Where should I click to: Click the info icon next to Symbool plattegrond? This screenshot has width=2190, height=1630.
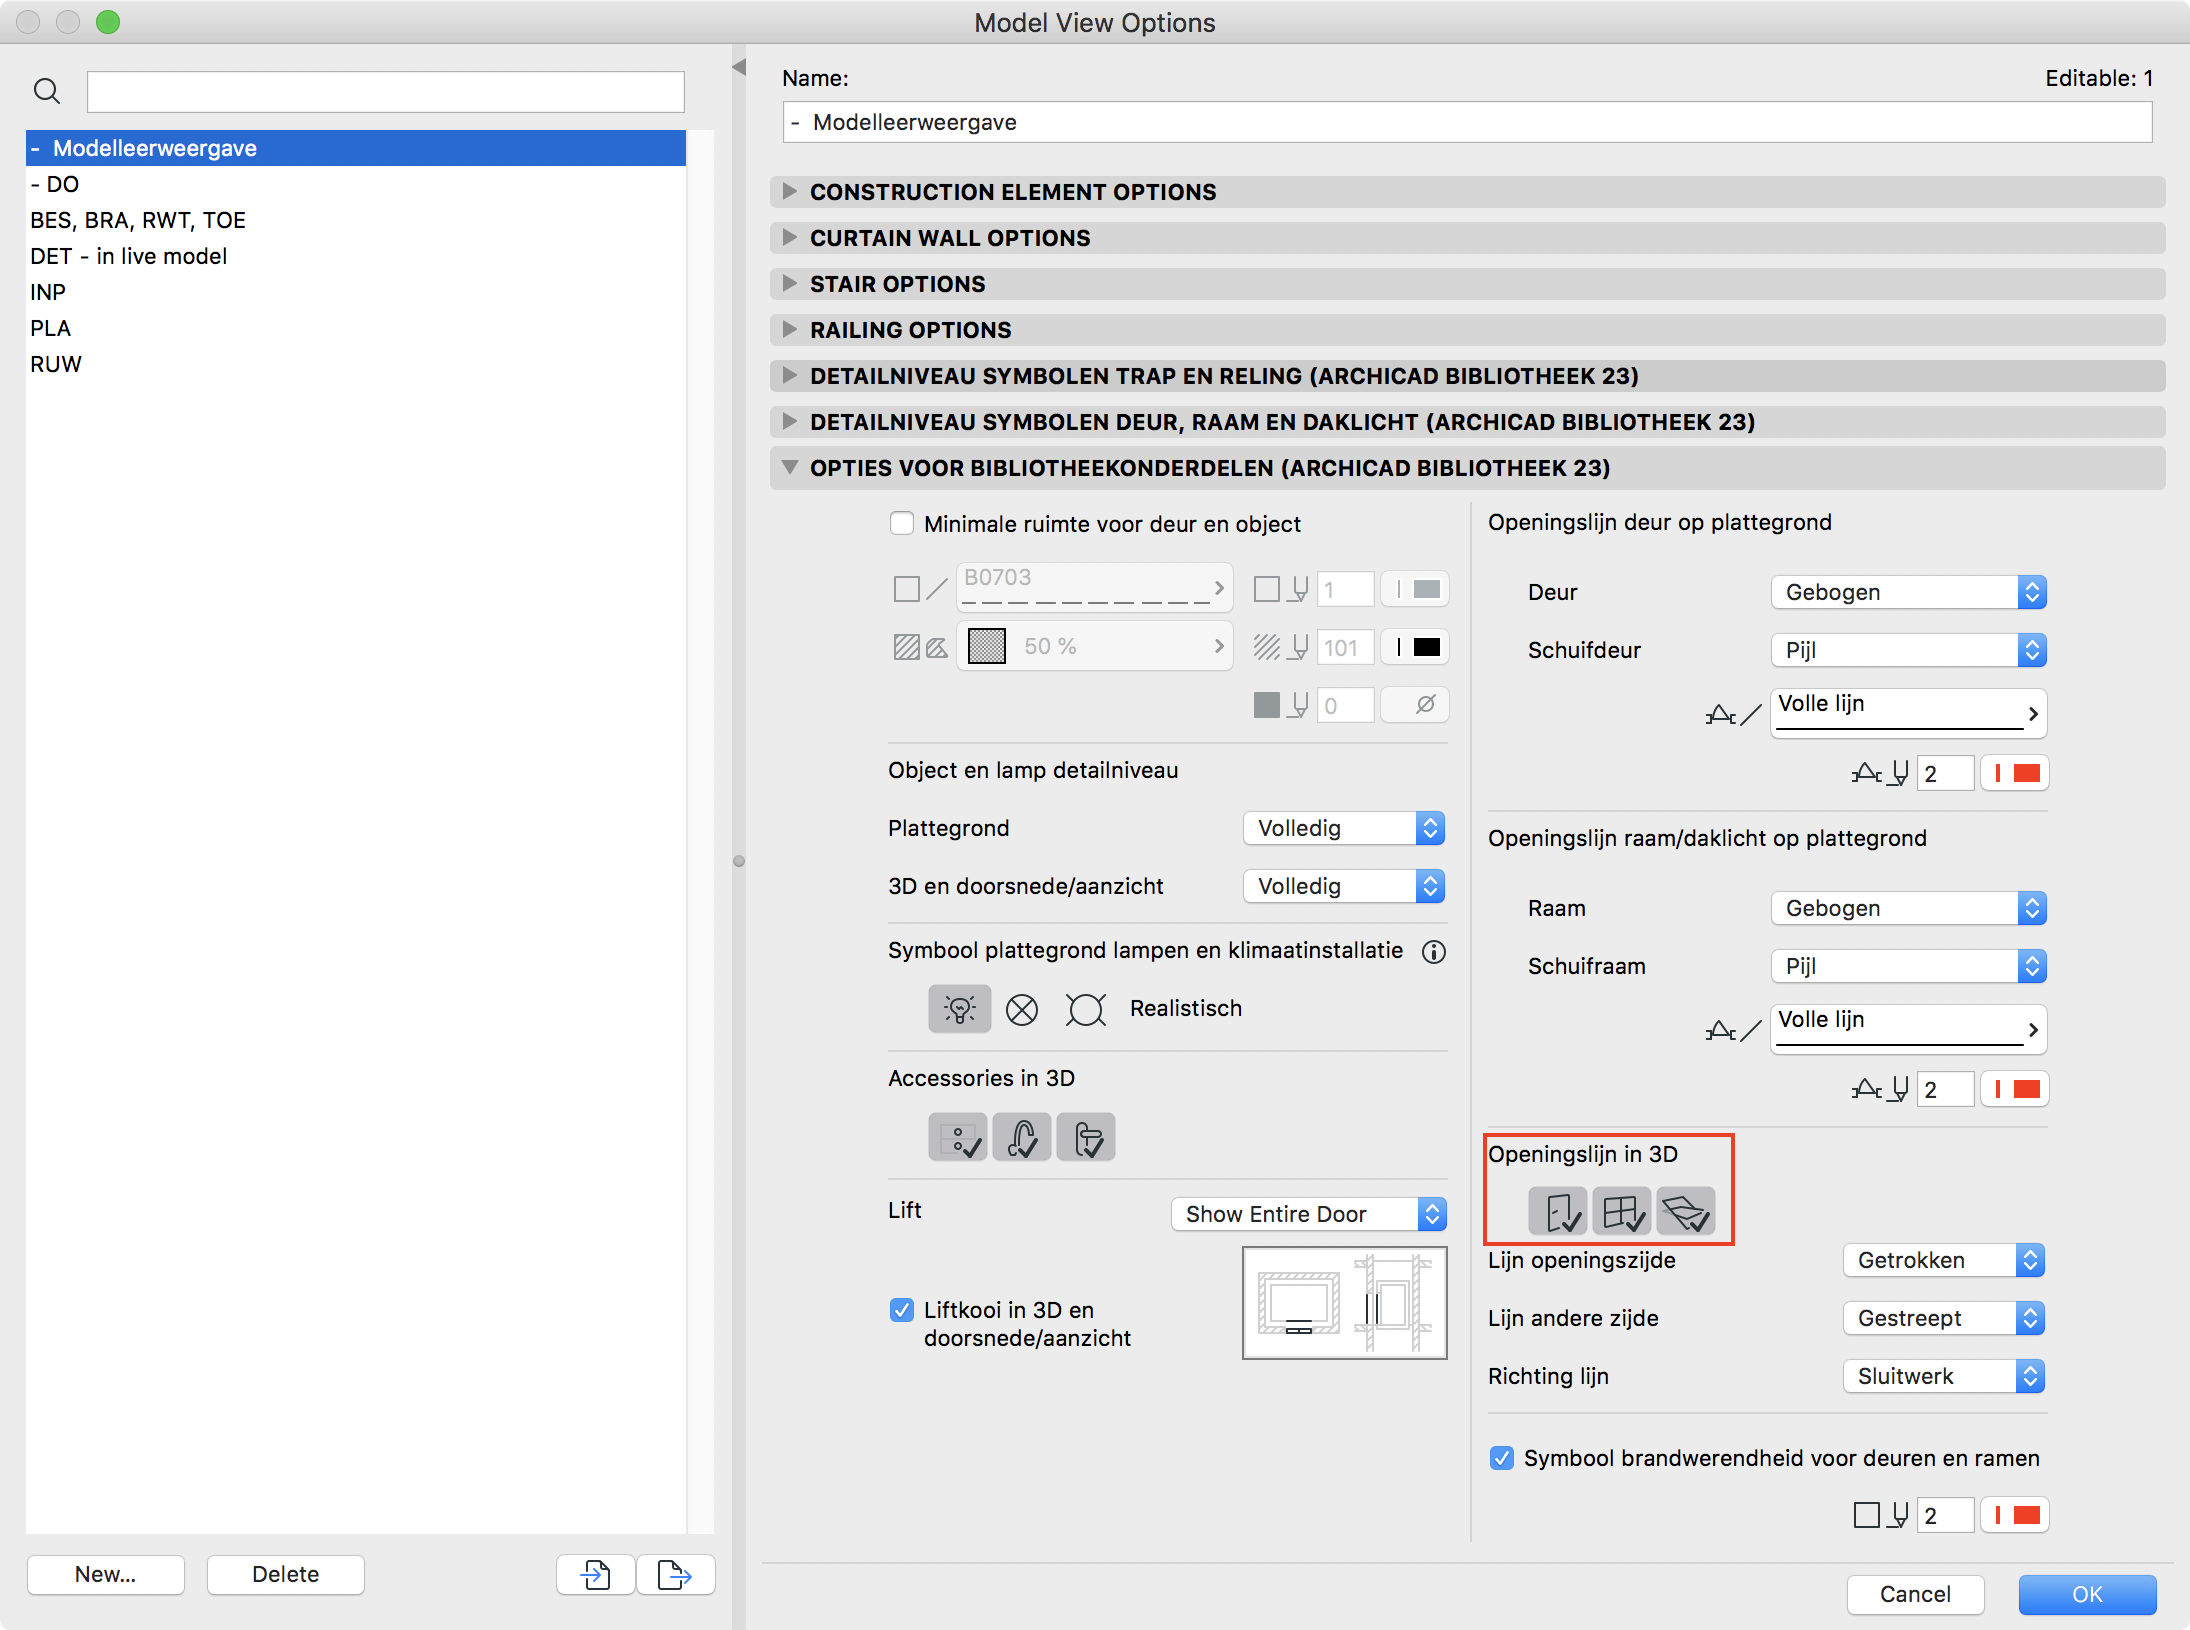1434,952
